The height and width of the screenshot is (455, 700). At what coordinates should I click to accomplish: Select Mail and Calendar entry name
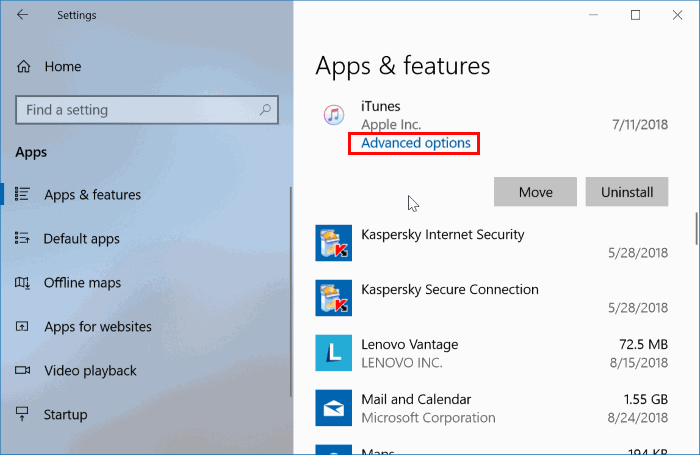click(x=416, y=399)
